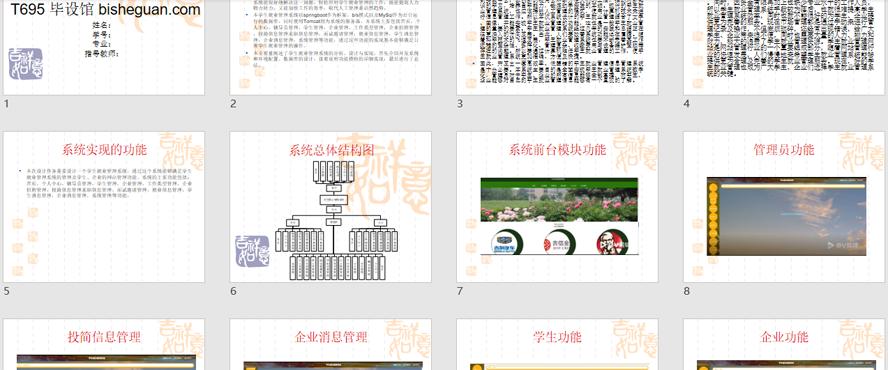
Task: Click slide number label 2
Action: point(233,104)
